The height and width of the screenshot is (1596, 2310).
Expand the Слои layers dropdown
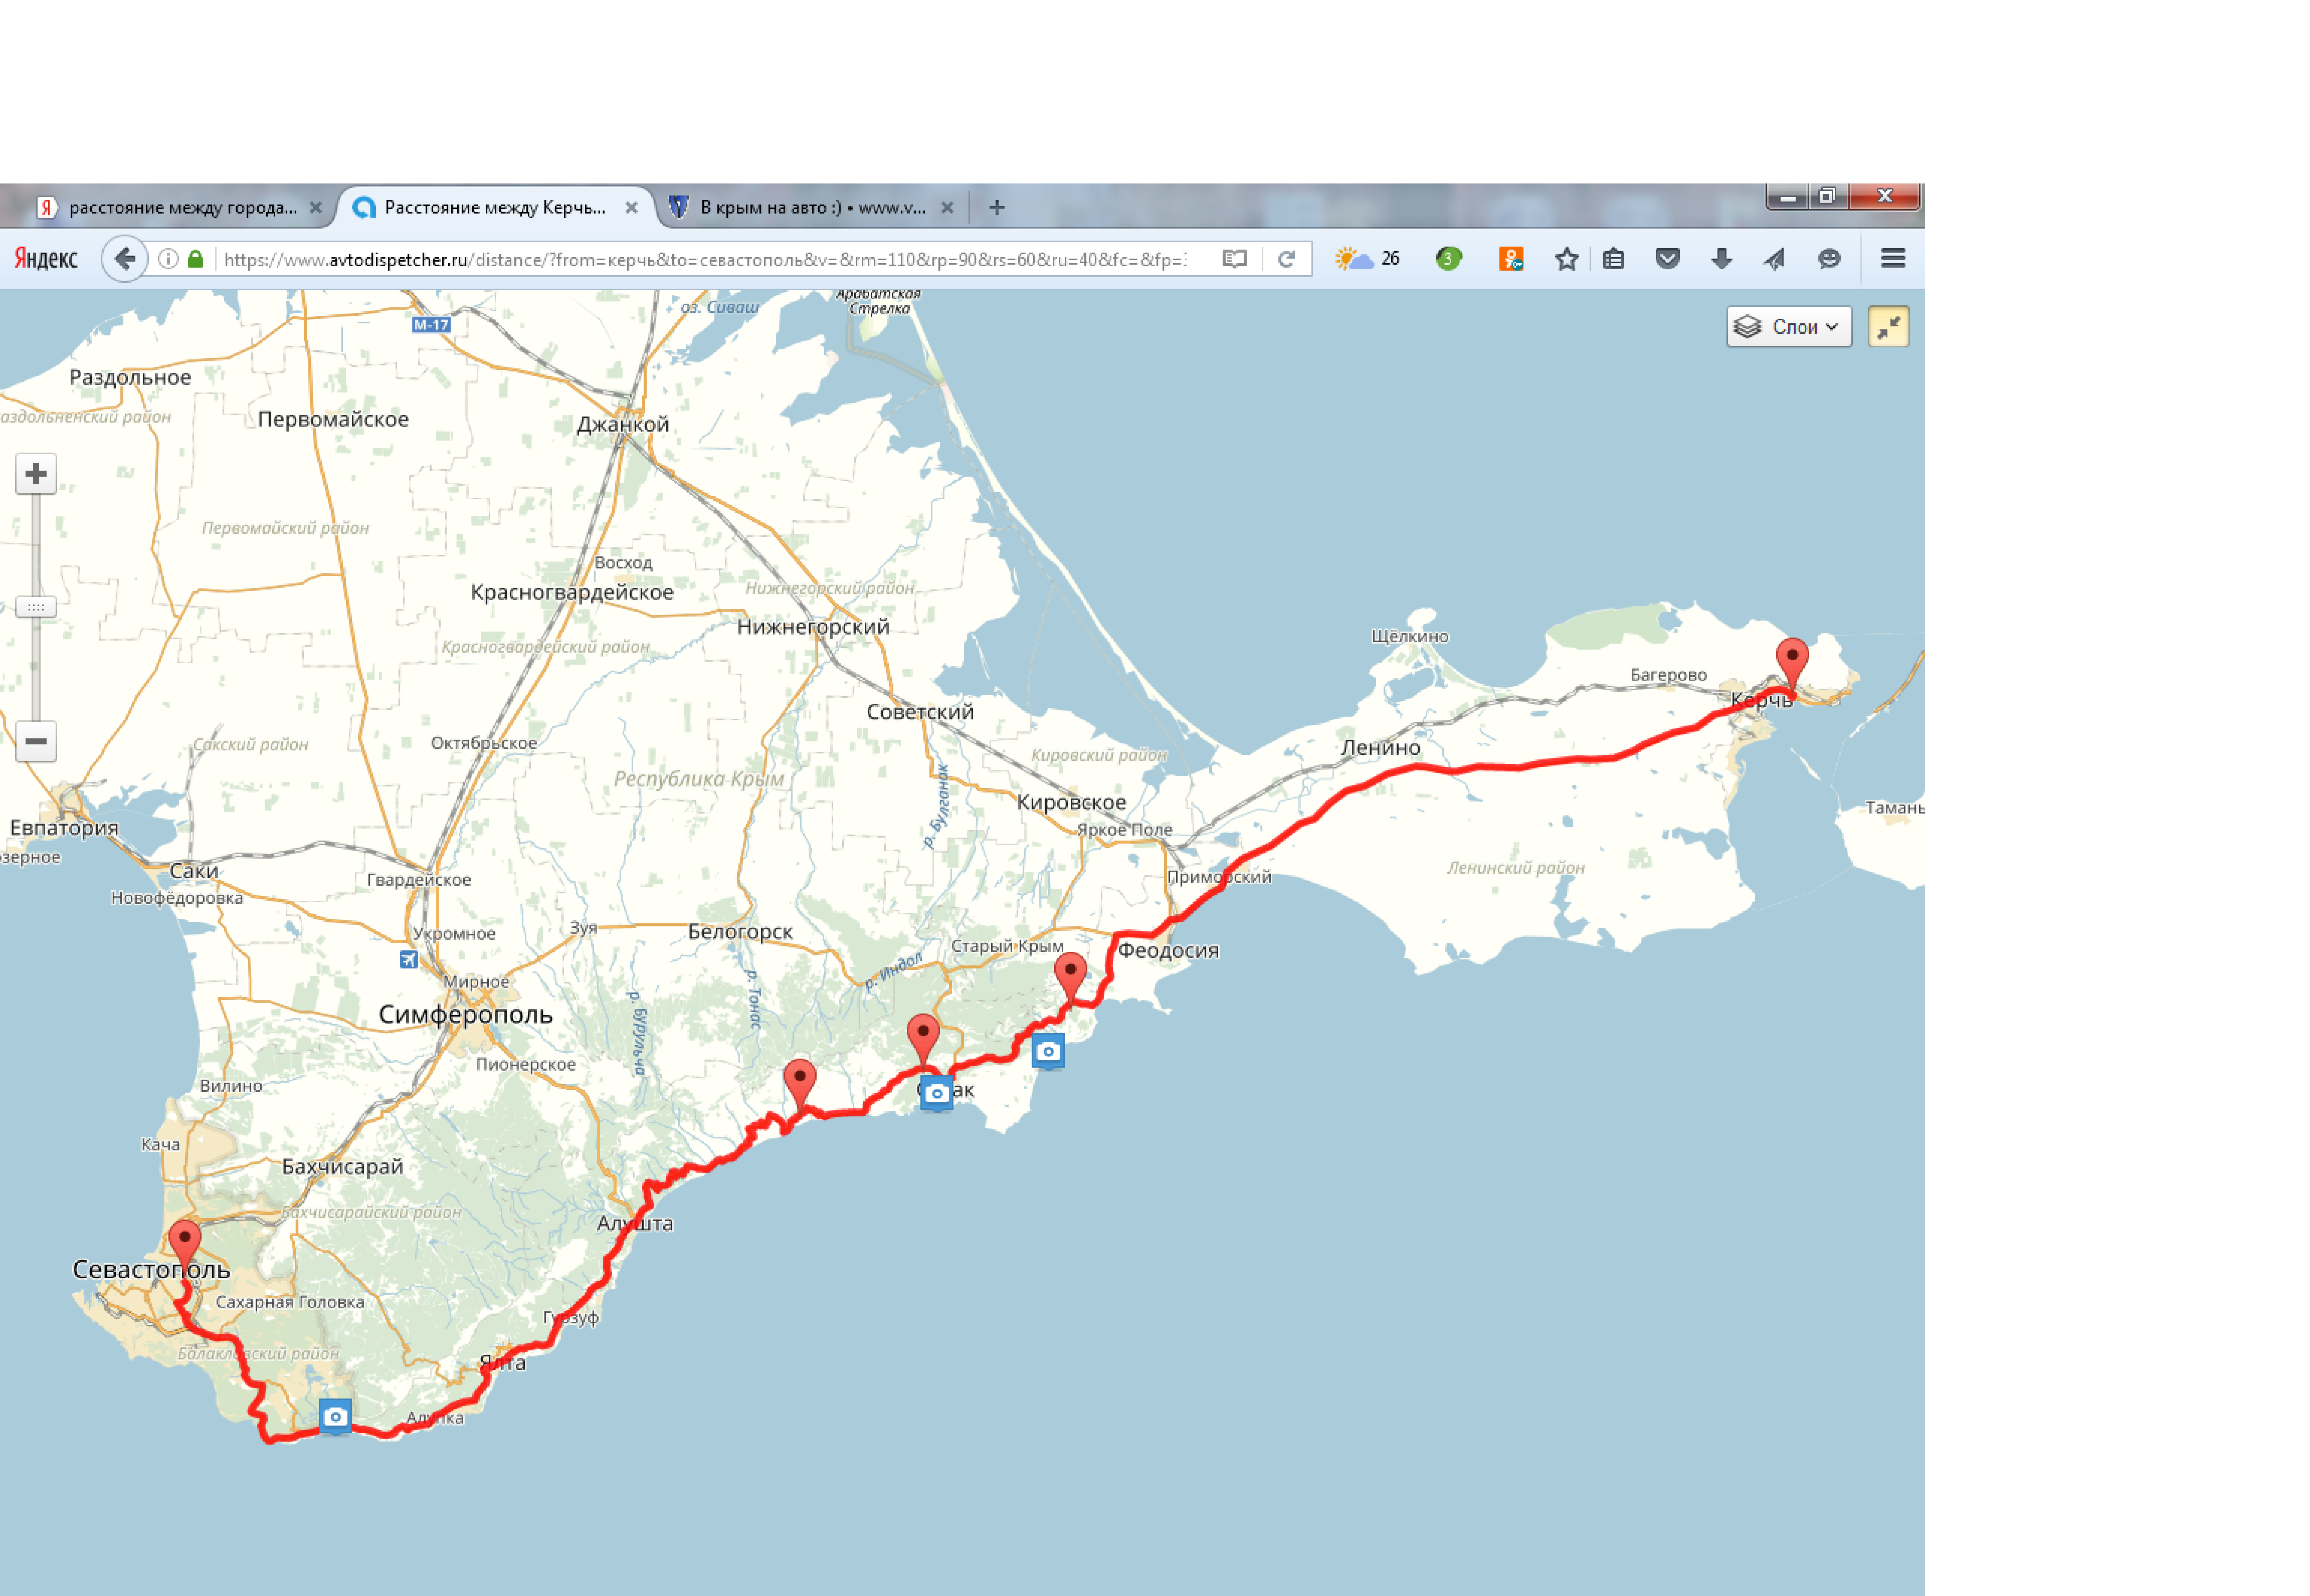point(1788,327)
